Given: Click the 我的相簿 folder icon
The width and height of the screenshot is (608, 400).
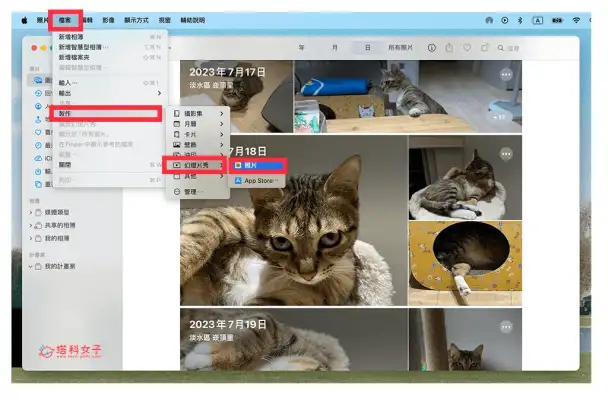Looking at the screenshot, I should [38, 238].
